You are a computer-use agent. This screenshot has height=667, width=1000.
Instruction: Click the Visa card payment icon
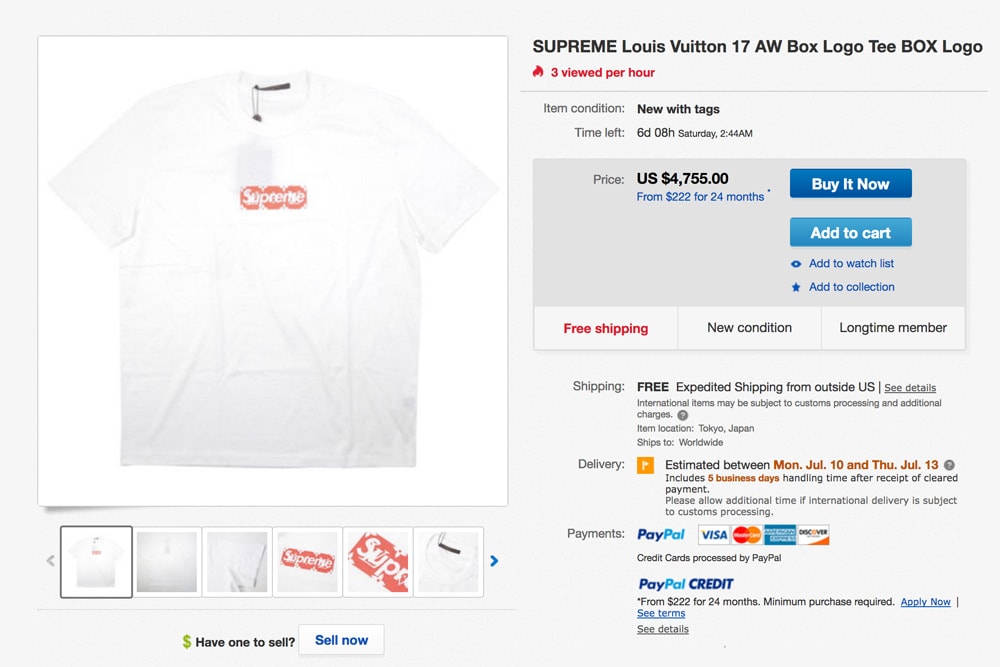pos(713,535)
